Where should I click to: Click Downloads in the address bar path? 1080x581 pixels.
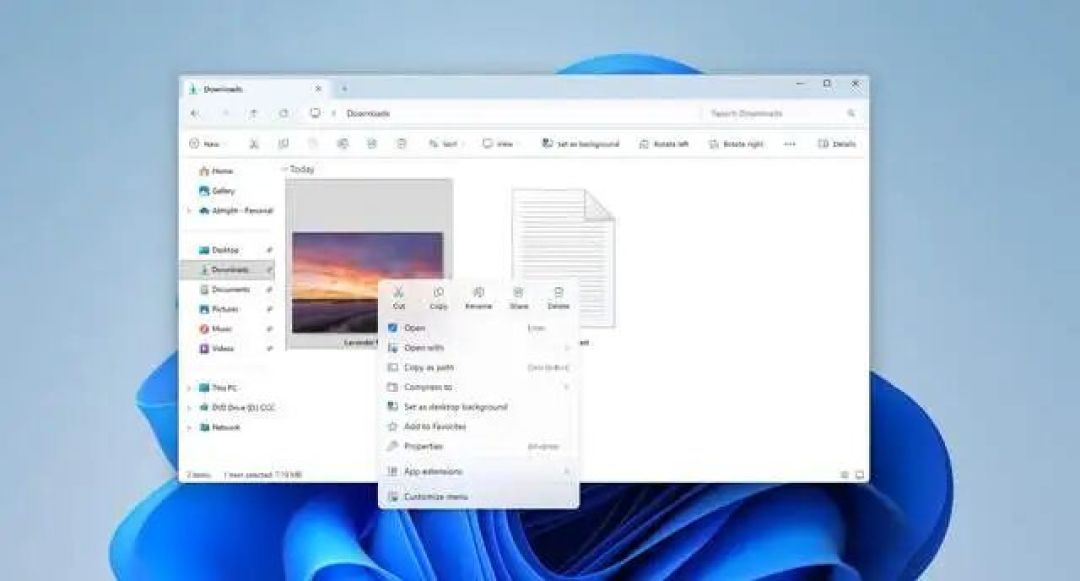click(x=368, y=114)
